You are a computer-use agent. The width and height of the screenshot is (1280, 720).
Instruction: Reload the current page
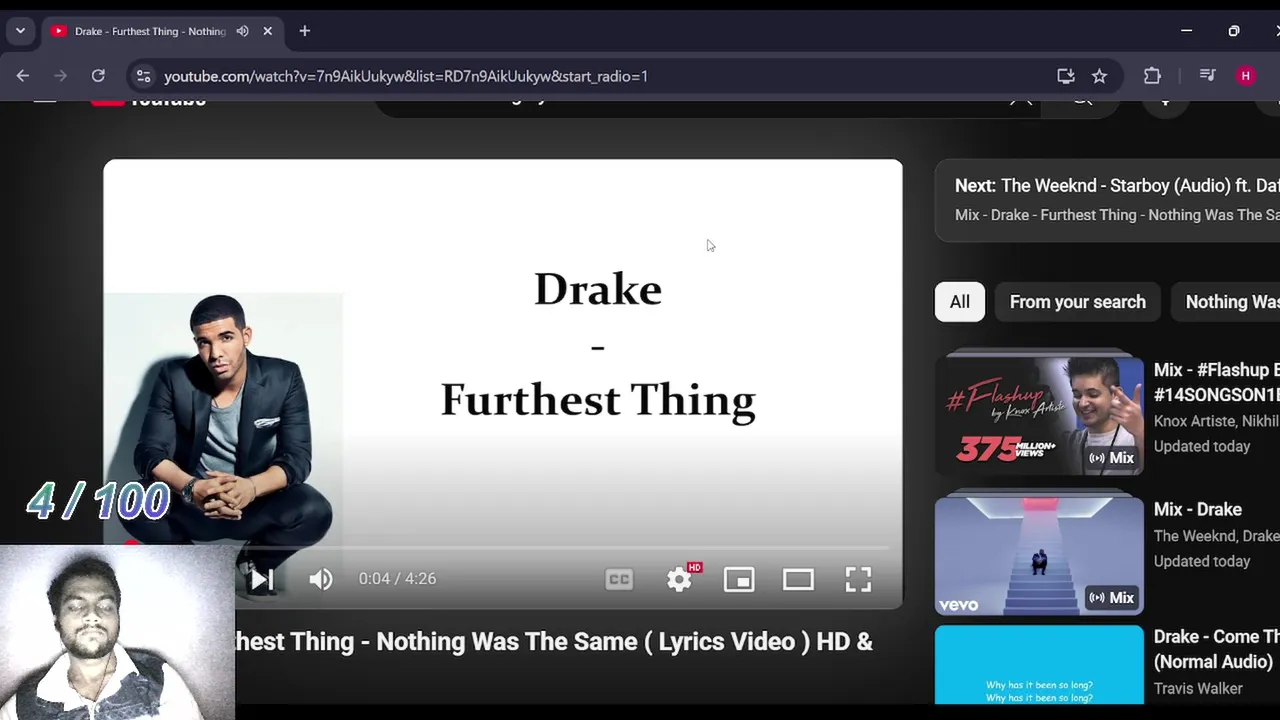click(x=98, y=76)
